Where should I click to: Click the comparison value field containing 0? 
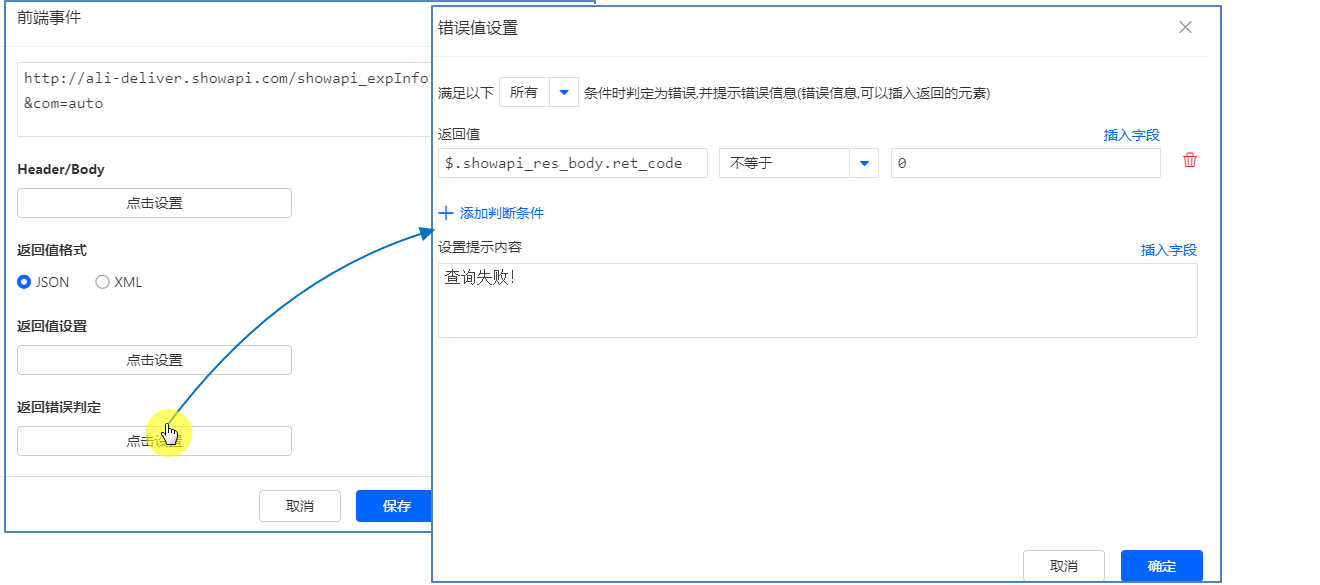[1025, 163]
